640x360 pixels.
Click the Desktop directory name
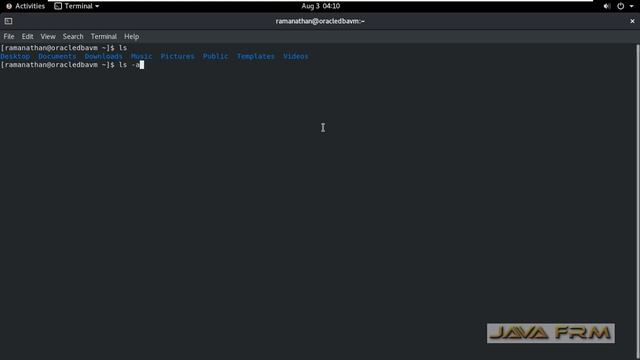(x=15, y=56)
